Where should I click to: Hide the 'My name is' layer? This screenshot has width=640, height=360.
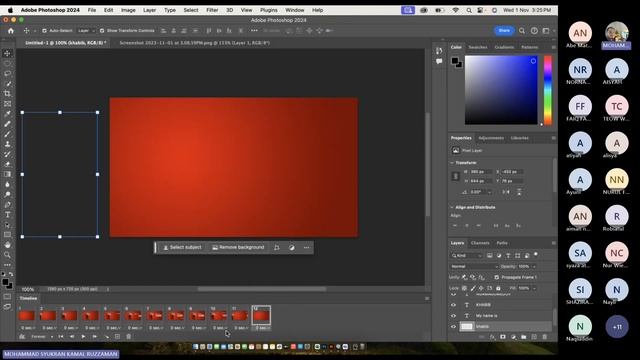[453, 316]
